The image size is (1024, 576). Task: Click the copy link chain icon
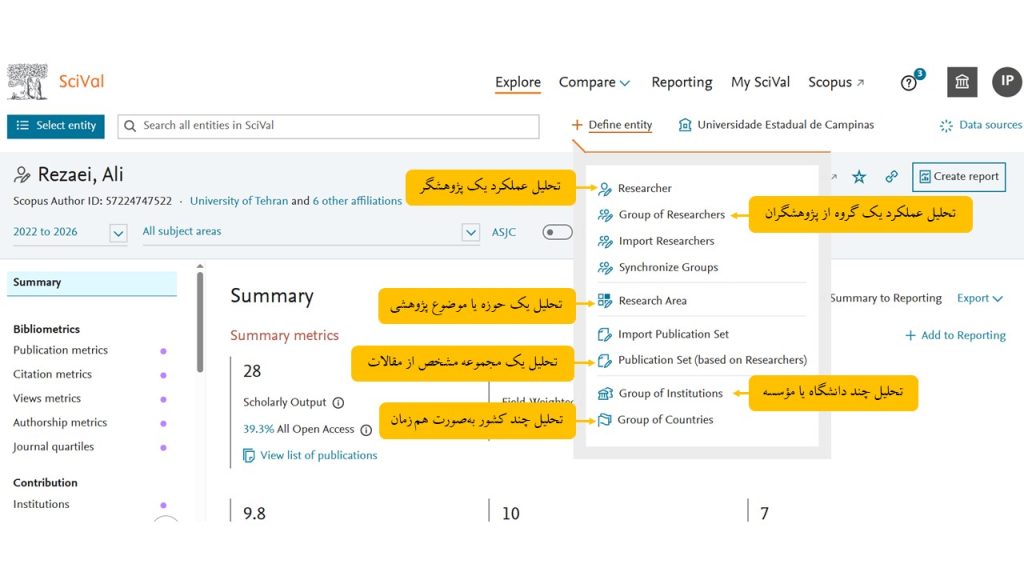pos(891,176)
